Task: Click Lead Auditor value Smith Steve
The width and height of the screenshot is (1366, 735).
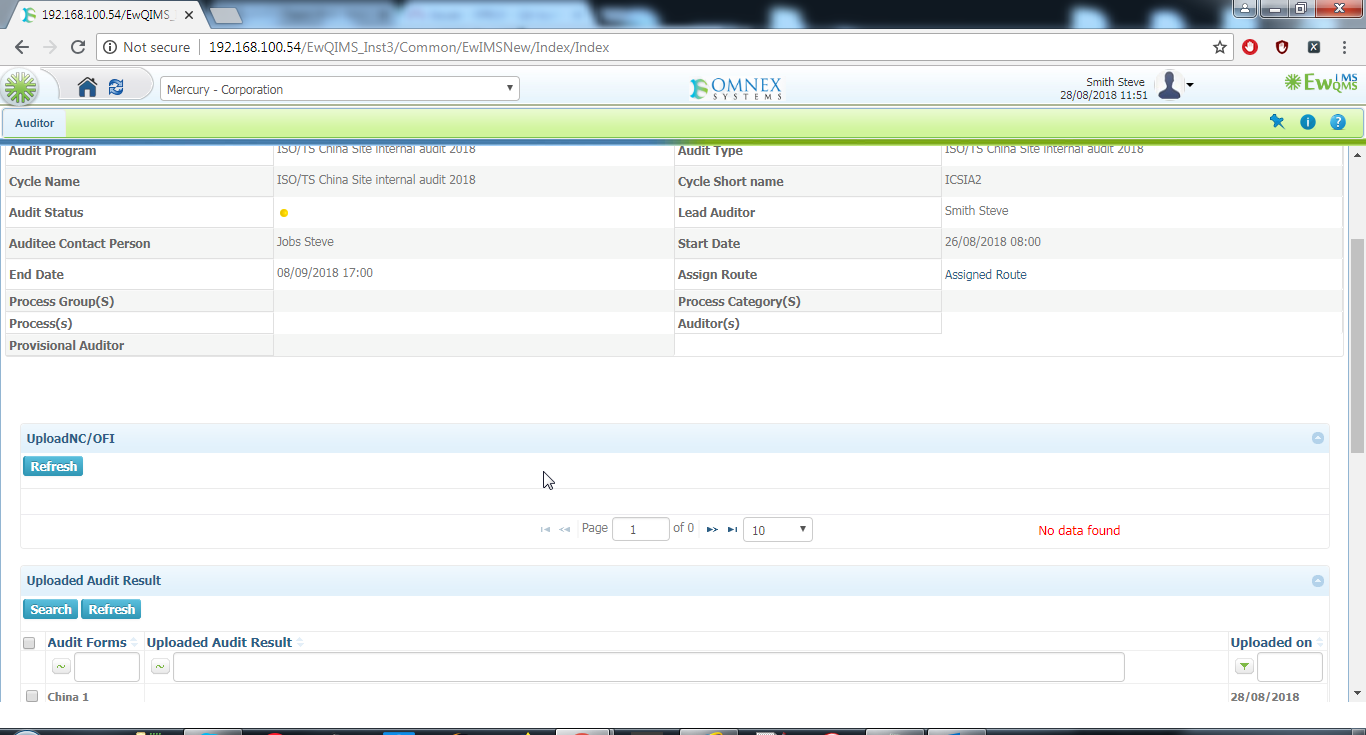Action: pyautogui.click(x=976, y=211)
